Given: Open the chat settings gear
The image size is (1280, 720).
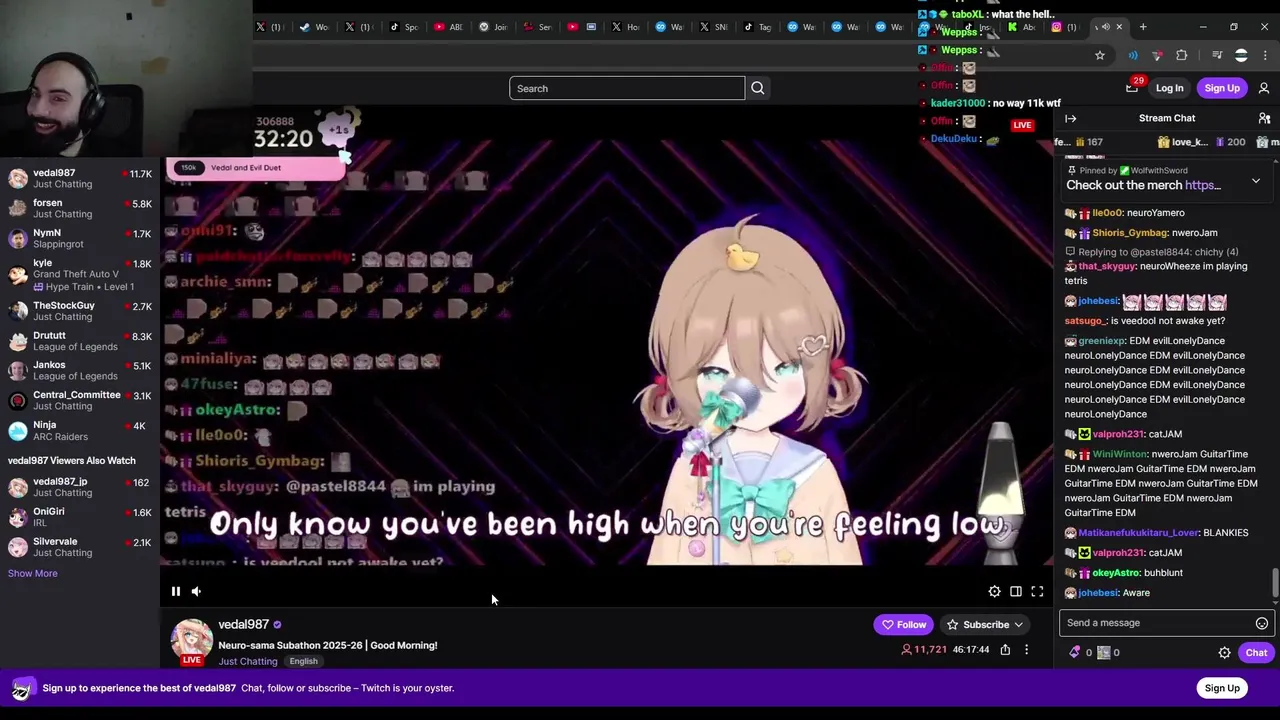Looking at the screenshot, I should tap(1224, 653).
